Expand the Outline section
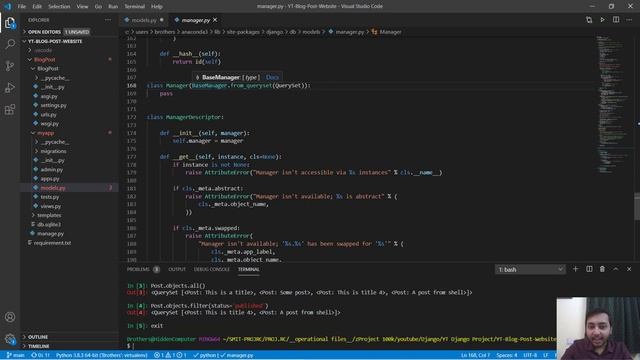The height and width of the screenshot is (360, 640). coord(69,337)
